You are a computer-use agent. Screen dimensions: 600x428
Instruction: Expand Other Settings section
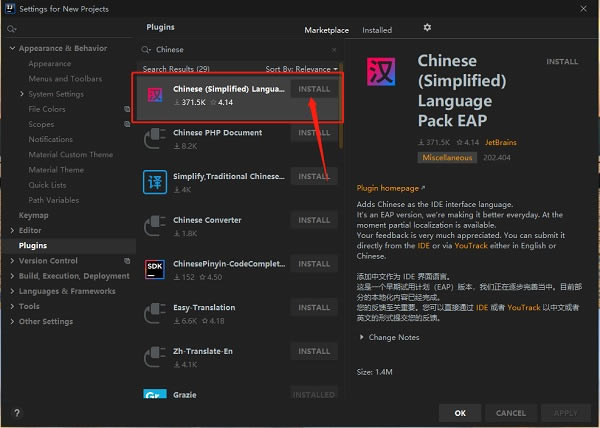coord(12,321)
